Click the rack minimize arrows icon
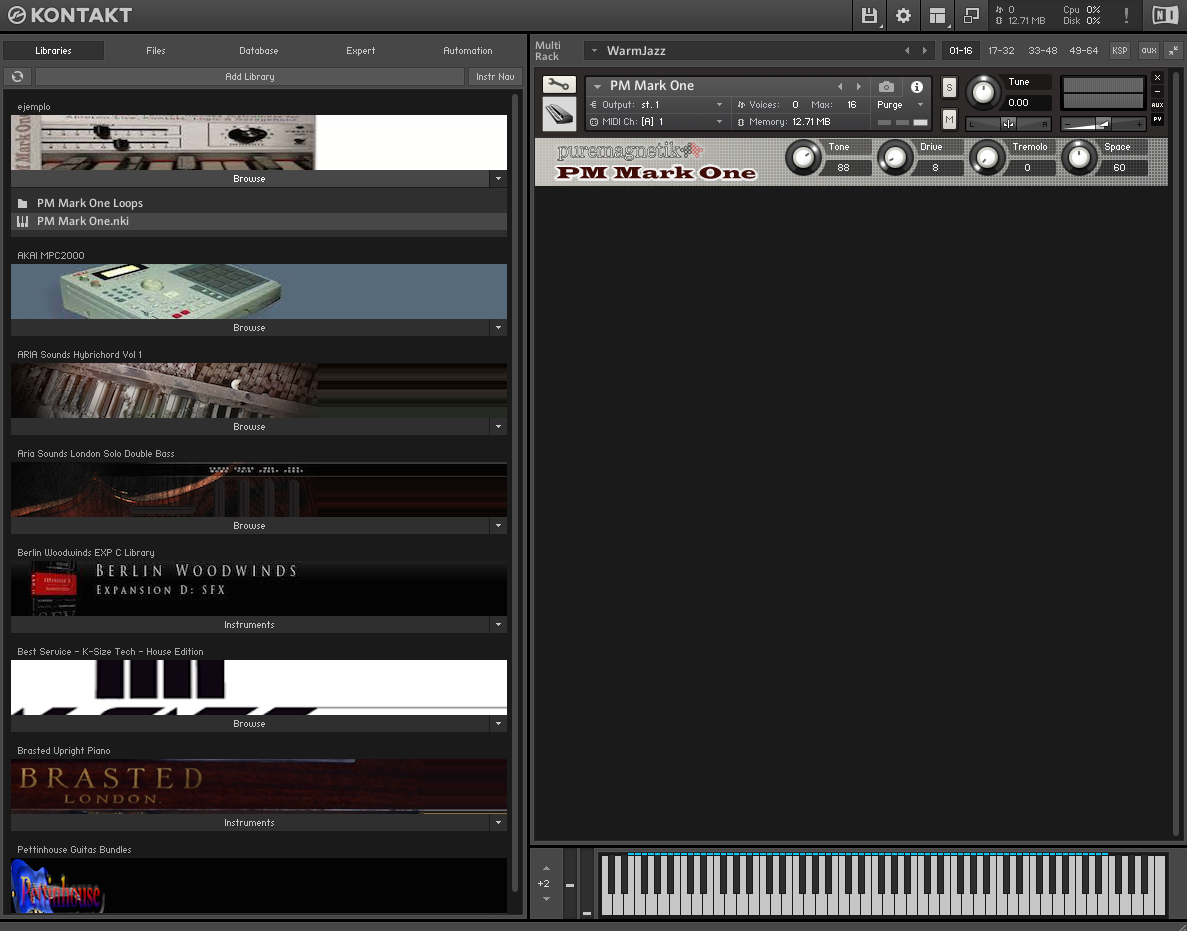 pos(1173,51)
